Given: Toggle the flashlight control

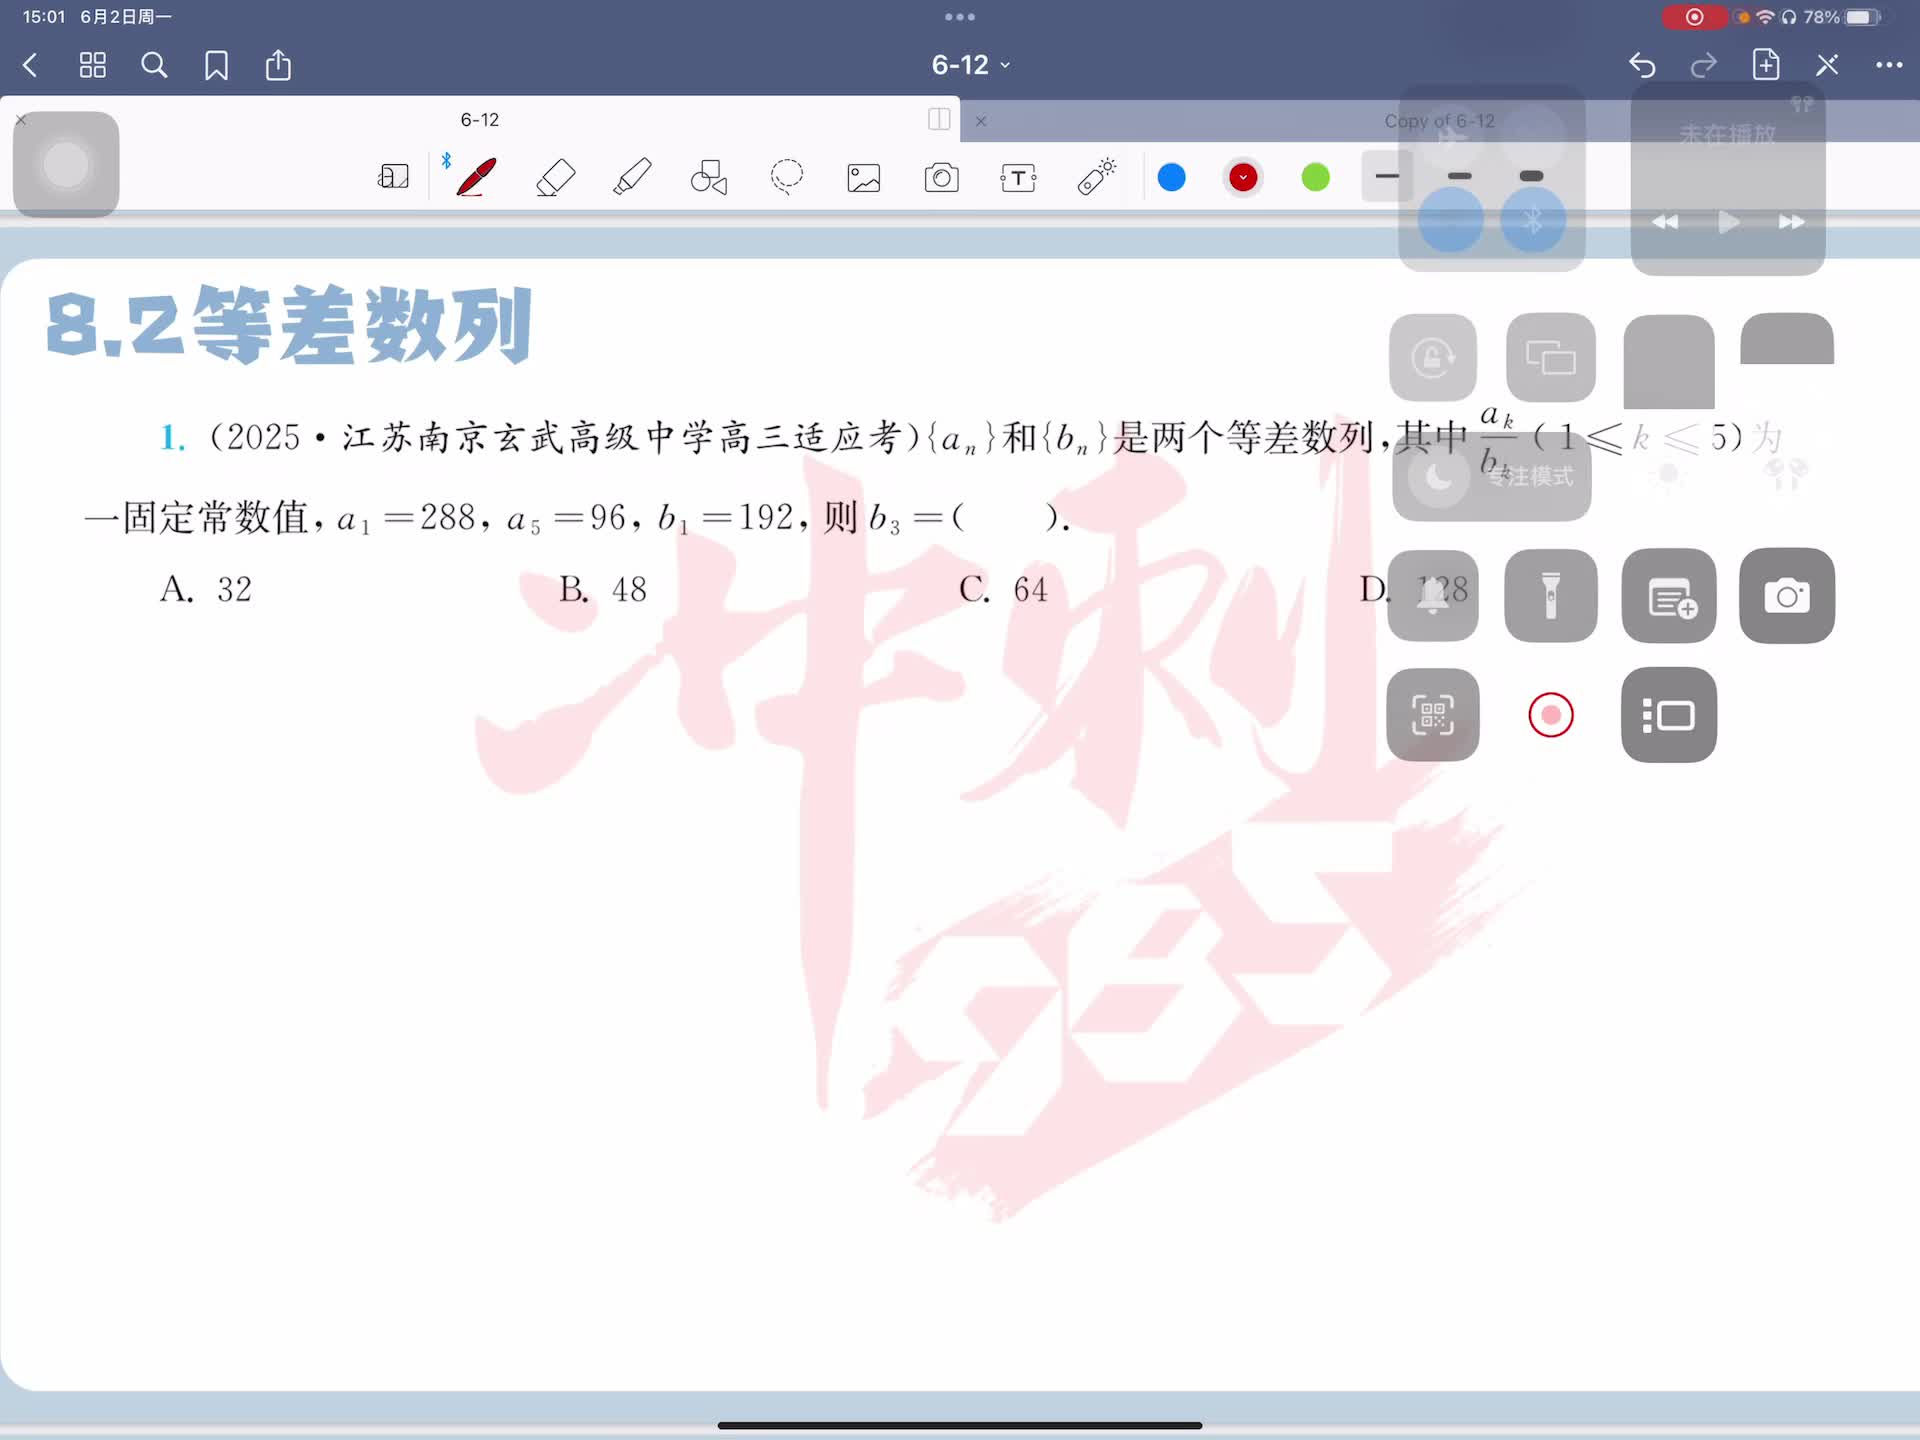Looking at the screenshot, I should [1550, 596].
